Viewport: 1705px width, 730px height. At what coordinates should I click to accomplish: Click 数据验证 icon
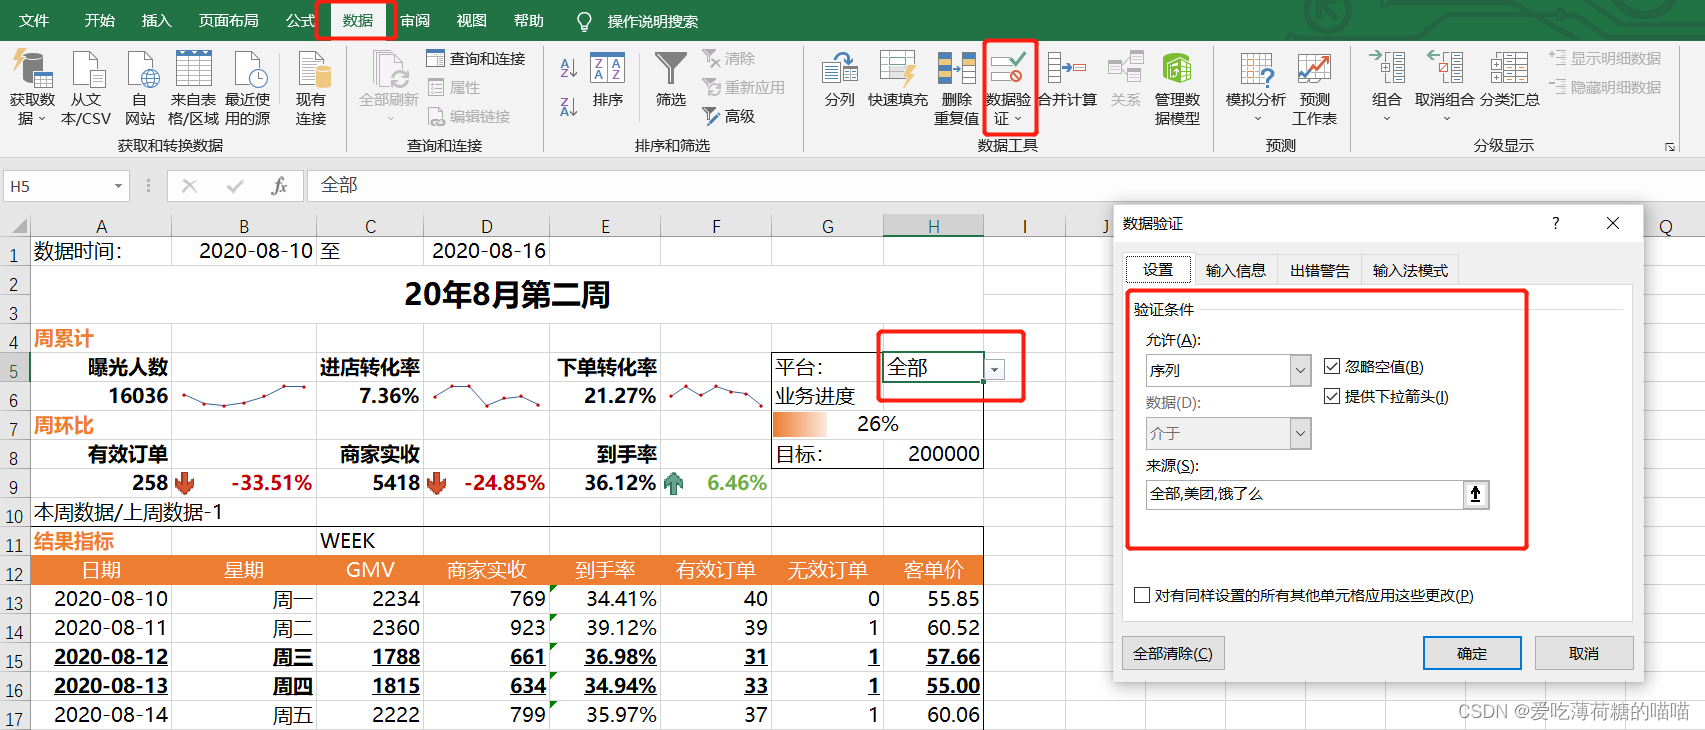(x=1007, y=67)
